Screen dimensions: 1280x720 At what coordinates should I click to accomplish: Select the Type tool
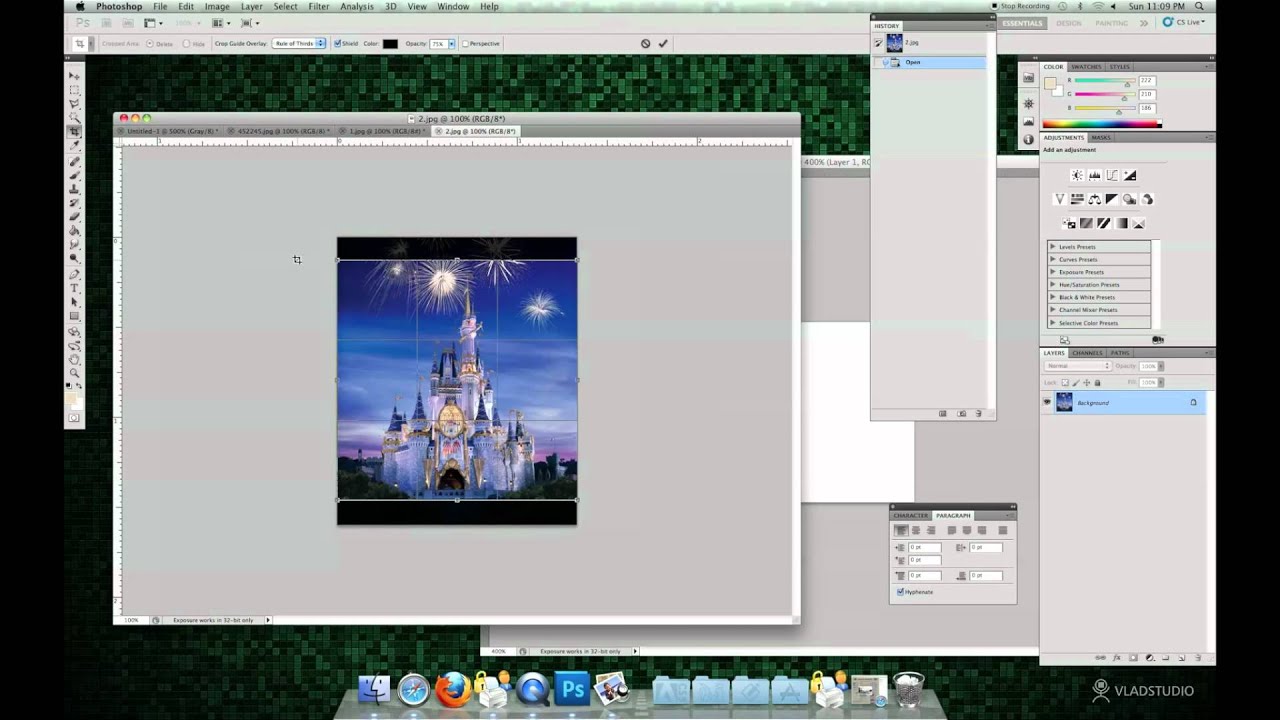[74, 288]
